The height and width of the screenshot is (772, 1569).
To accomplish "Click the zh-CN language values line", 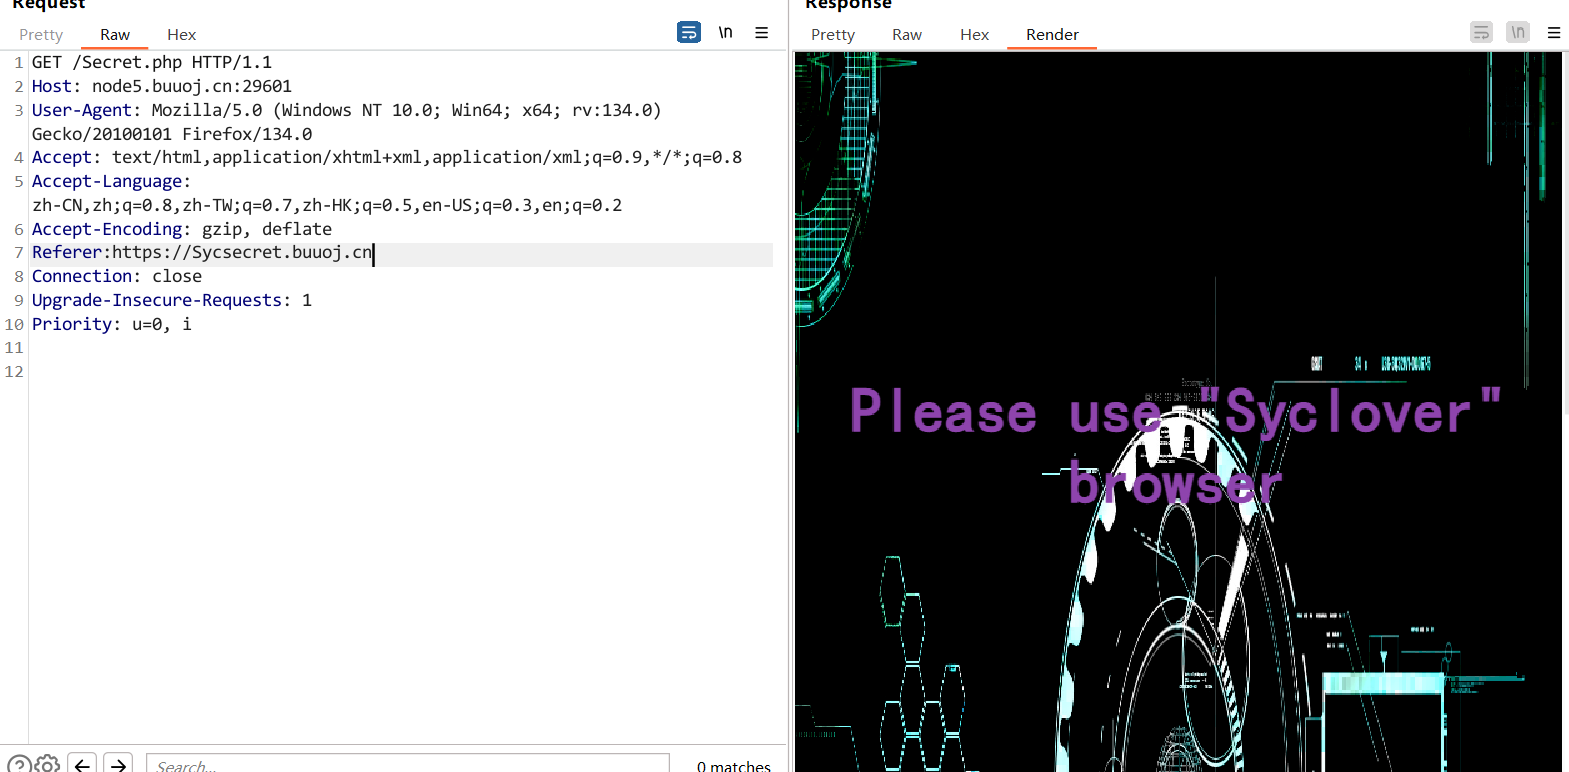I will pos(327,205).
